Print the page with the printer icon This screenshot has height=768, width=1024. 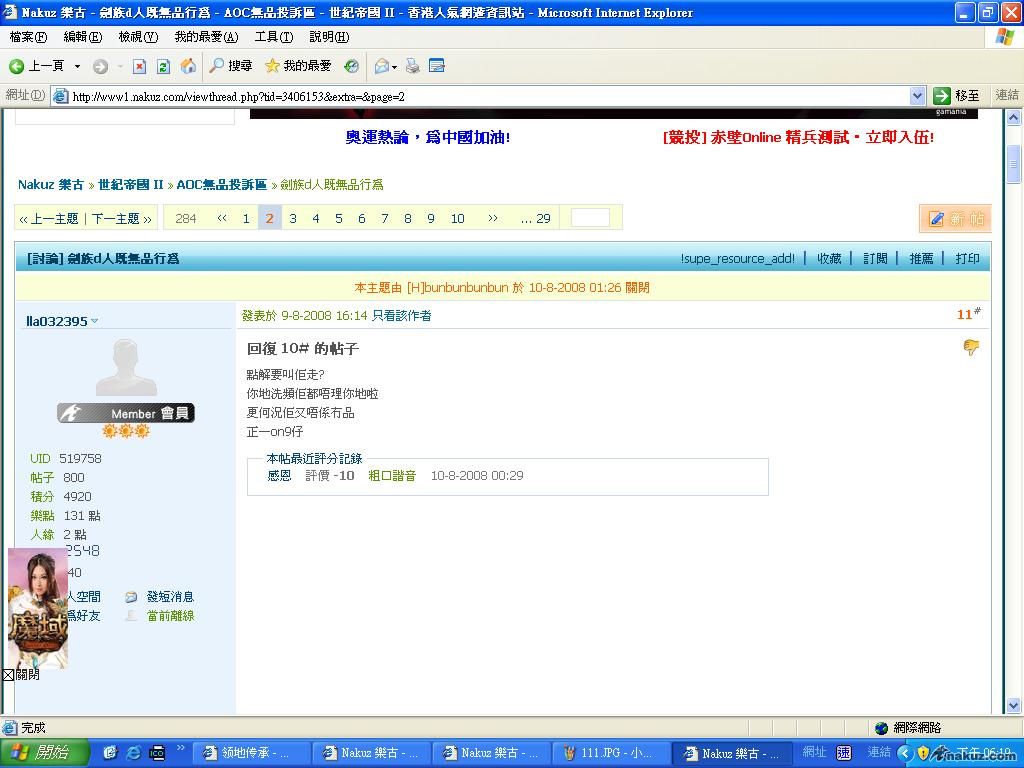[413, 65]
